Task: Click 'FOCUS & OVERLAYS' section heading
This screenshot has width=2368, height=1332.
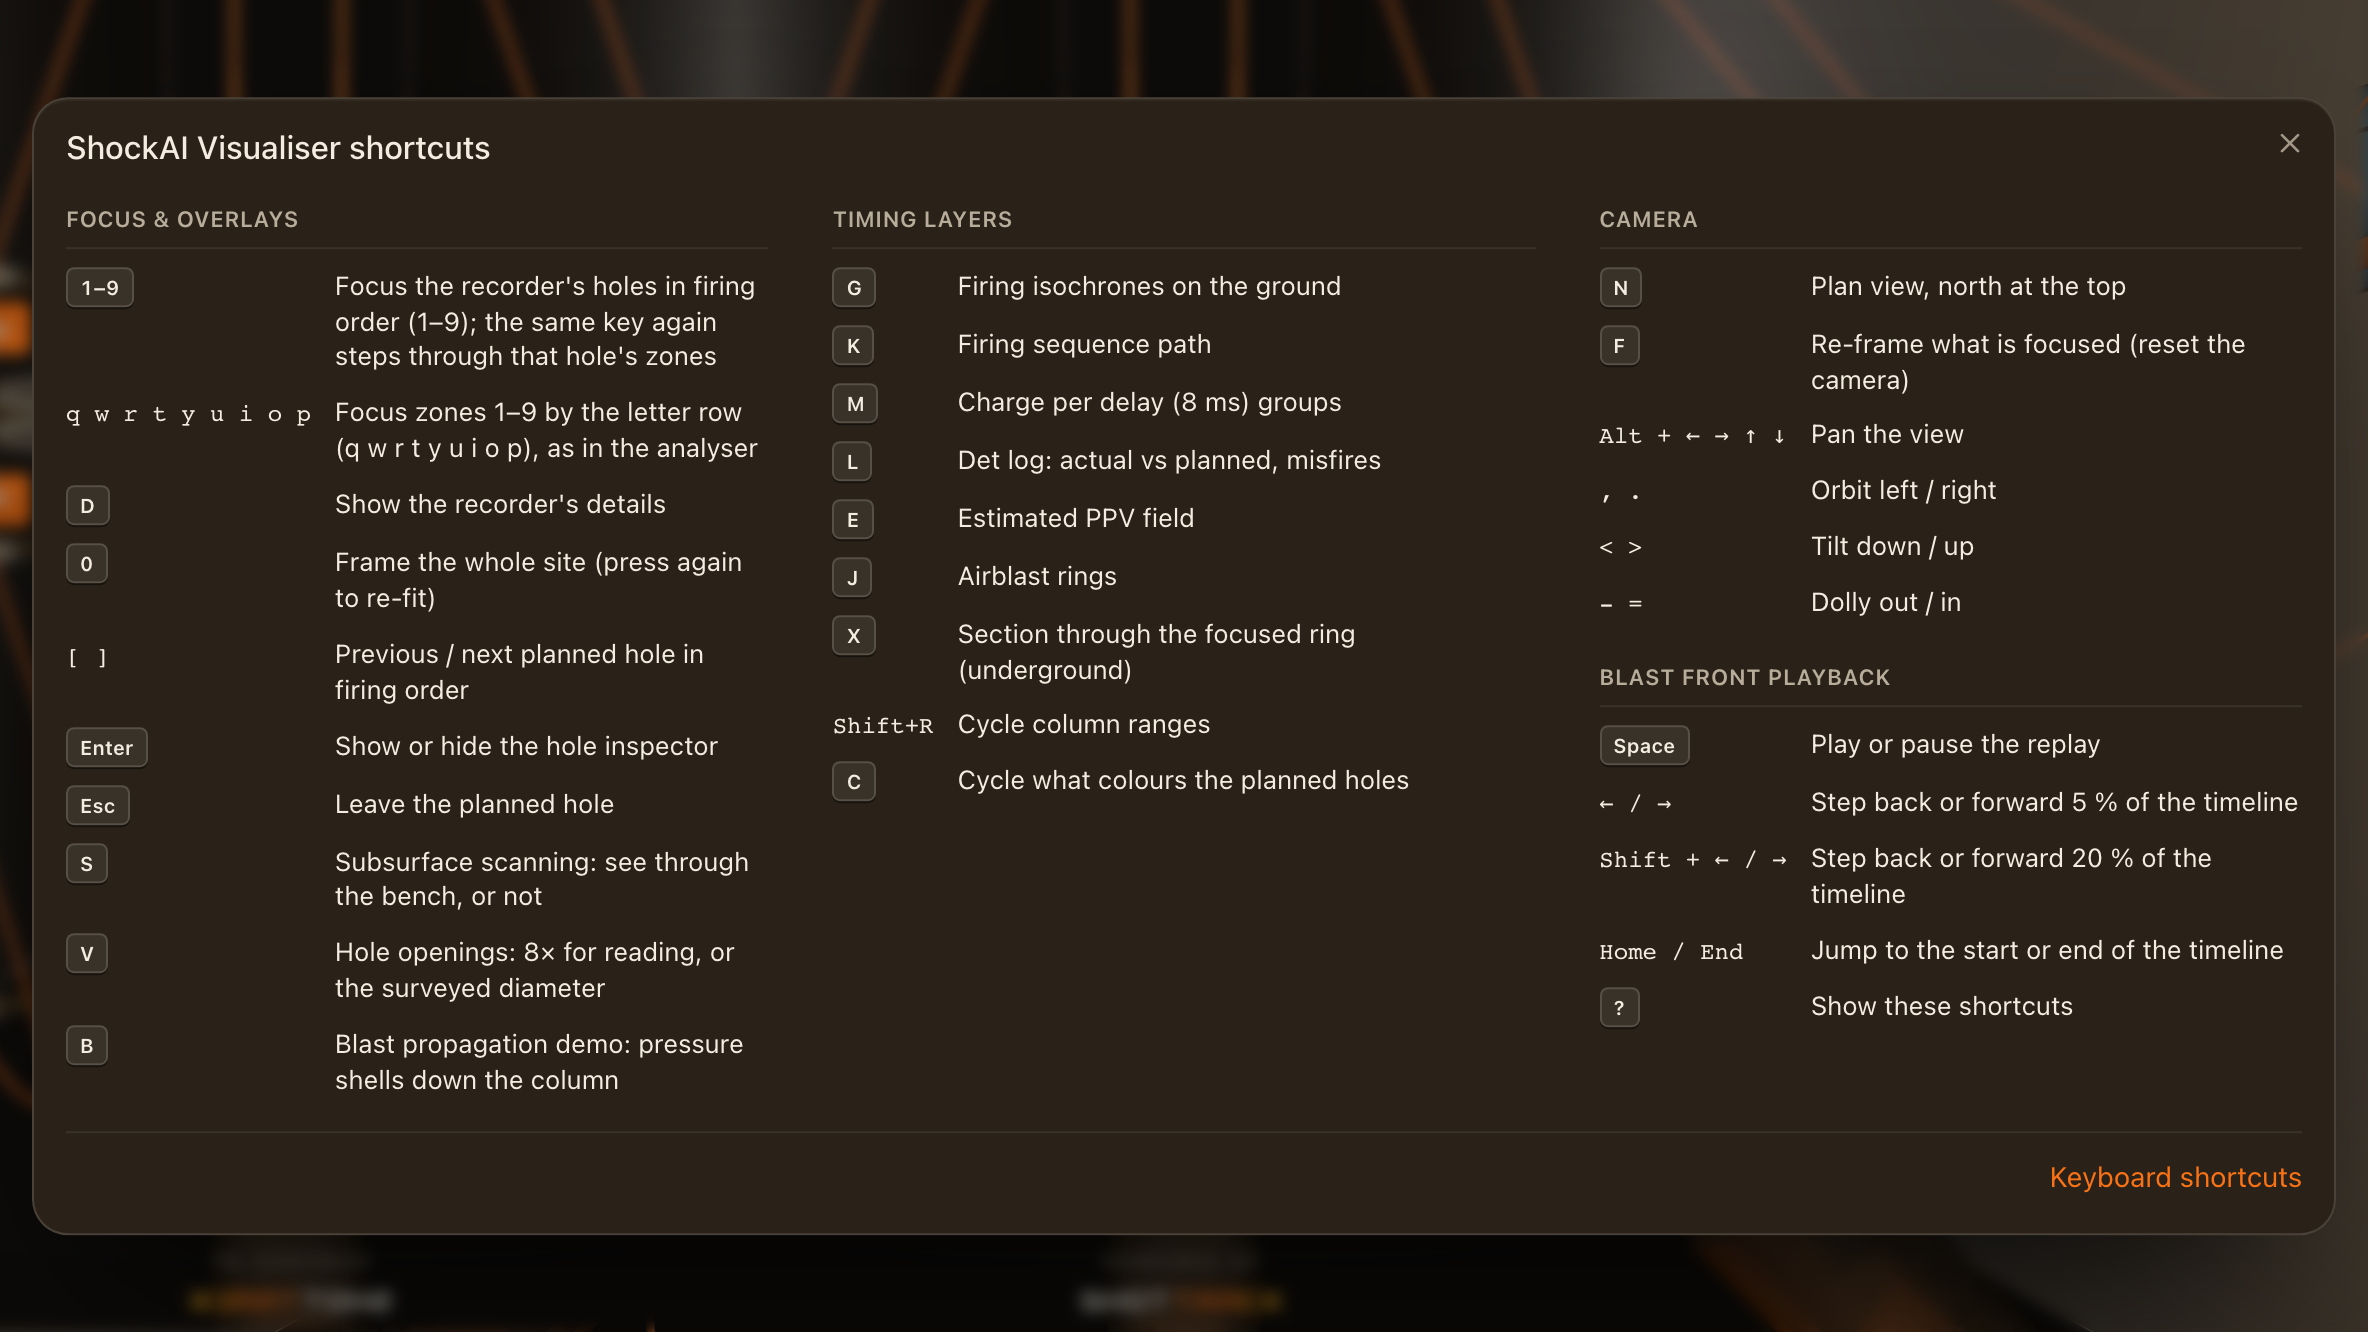Action: (182, 220)
